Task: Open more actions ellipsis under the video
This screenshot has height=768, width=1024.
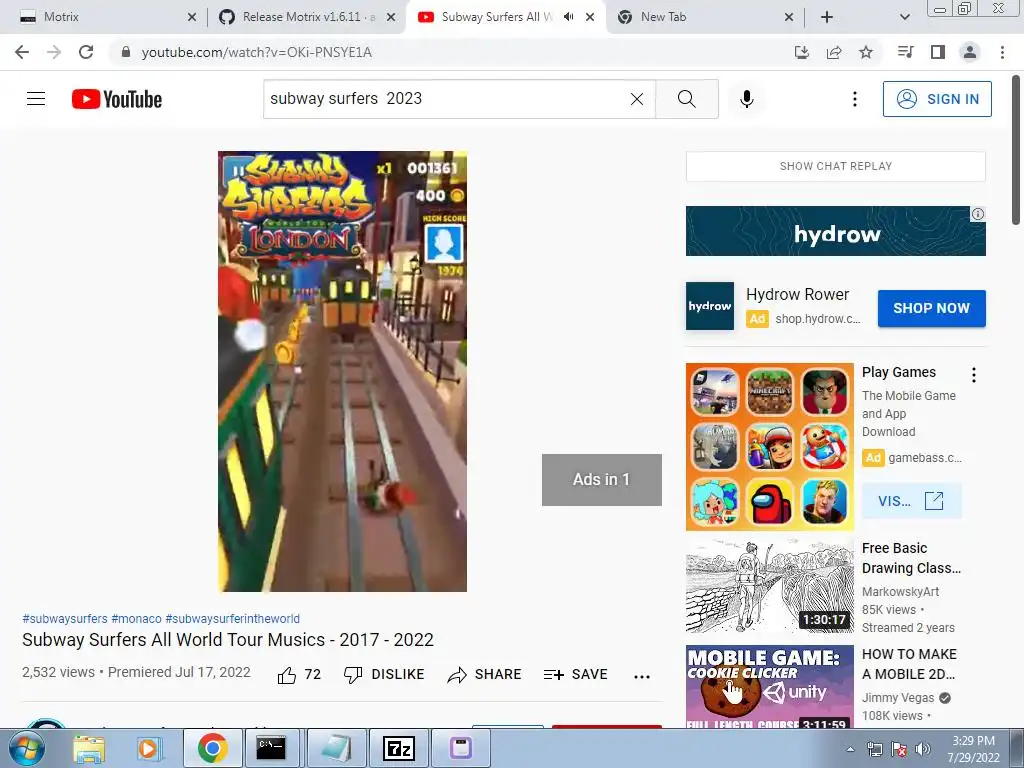Action: coord(642,677)
